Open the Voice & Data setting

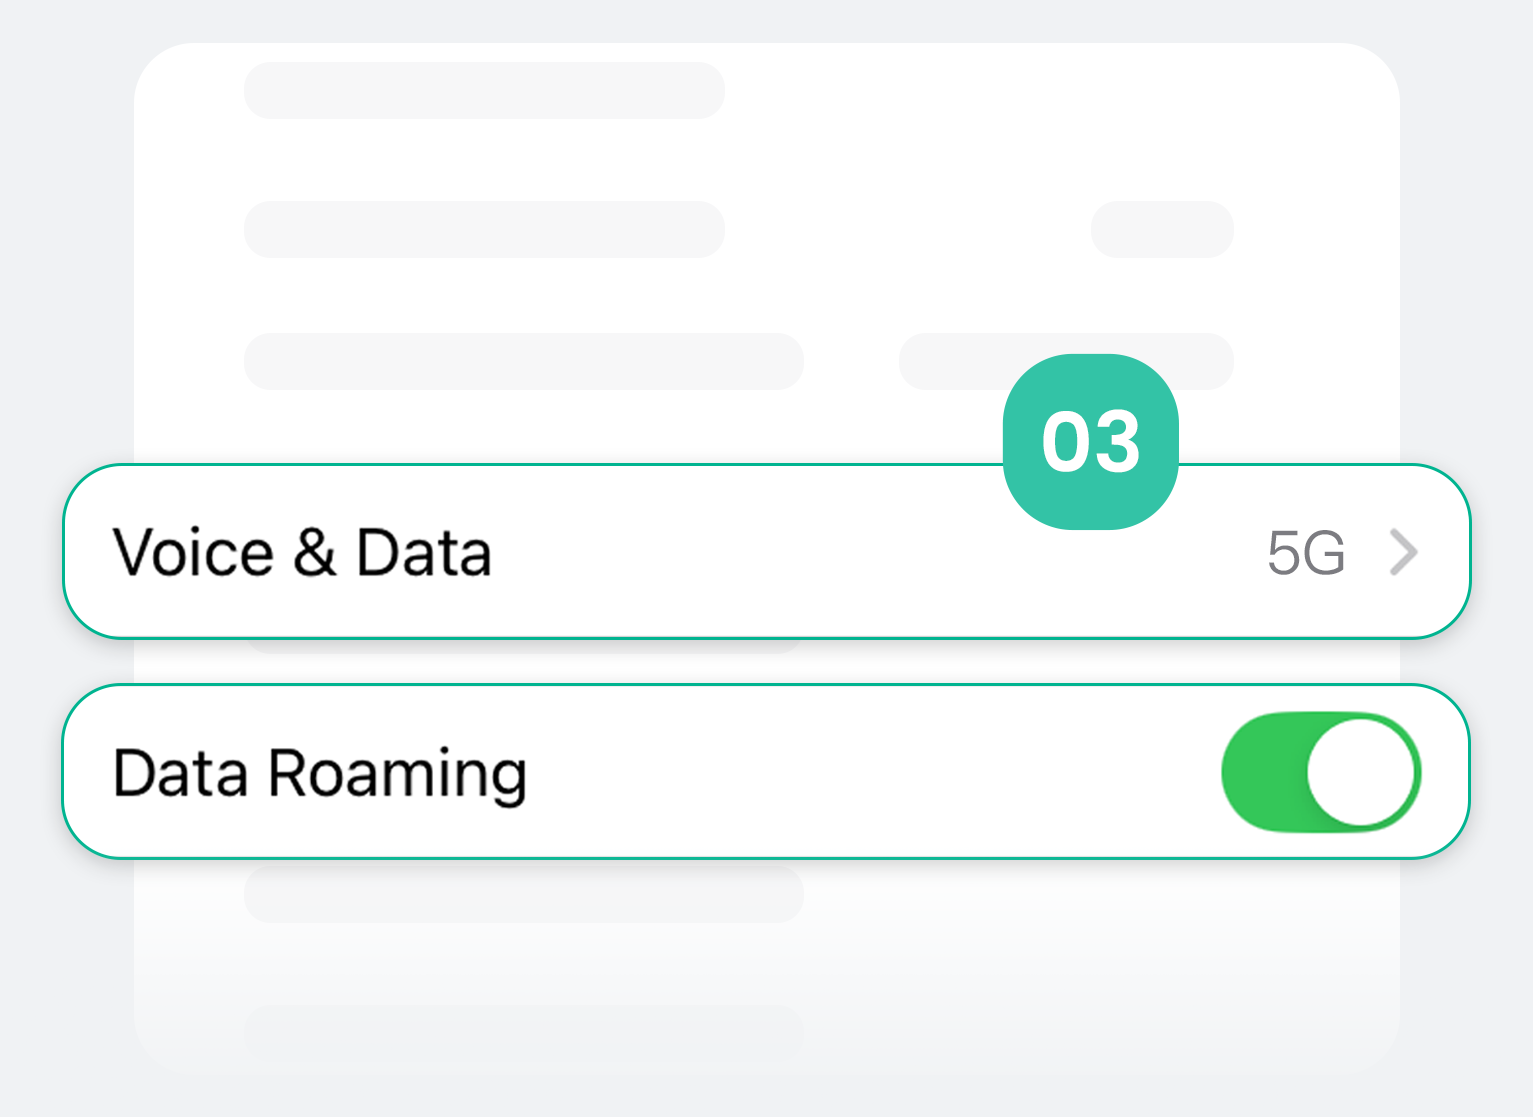pyautogui.click(x=302, y=552)
